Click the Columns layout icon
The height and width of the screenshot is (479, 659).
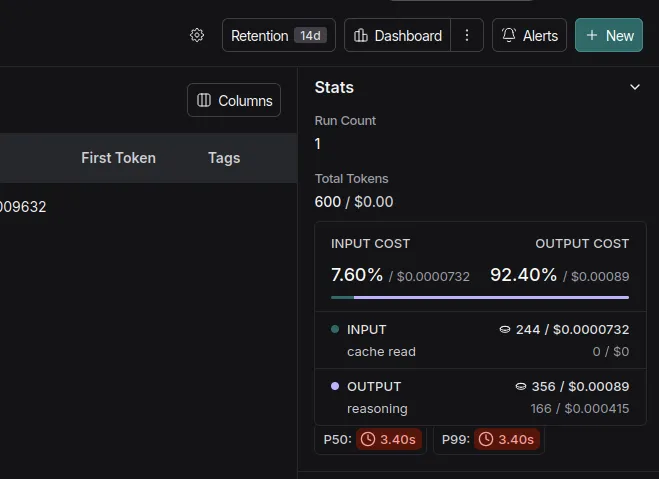[204, 100]
